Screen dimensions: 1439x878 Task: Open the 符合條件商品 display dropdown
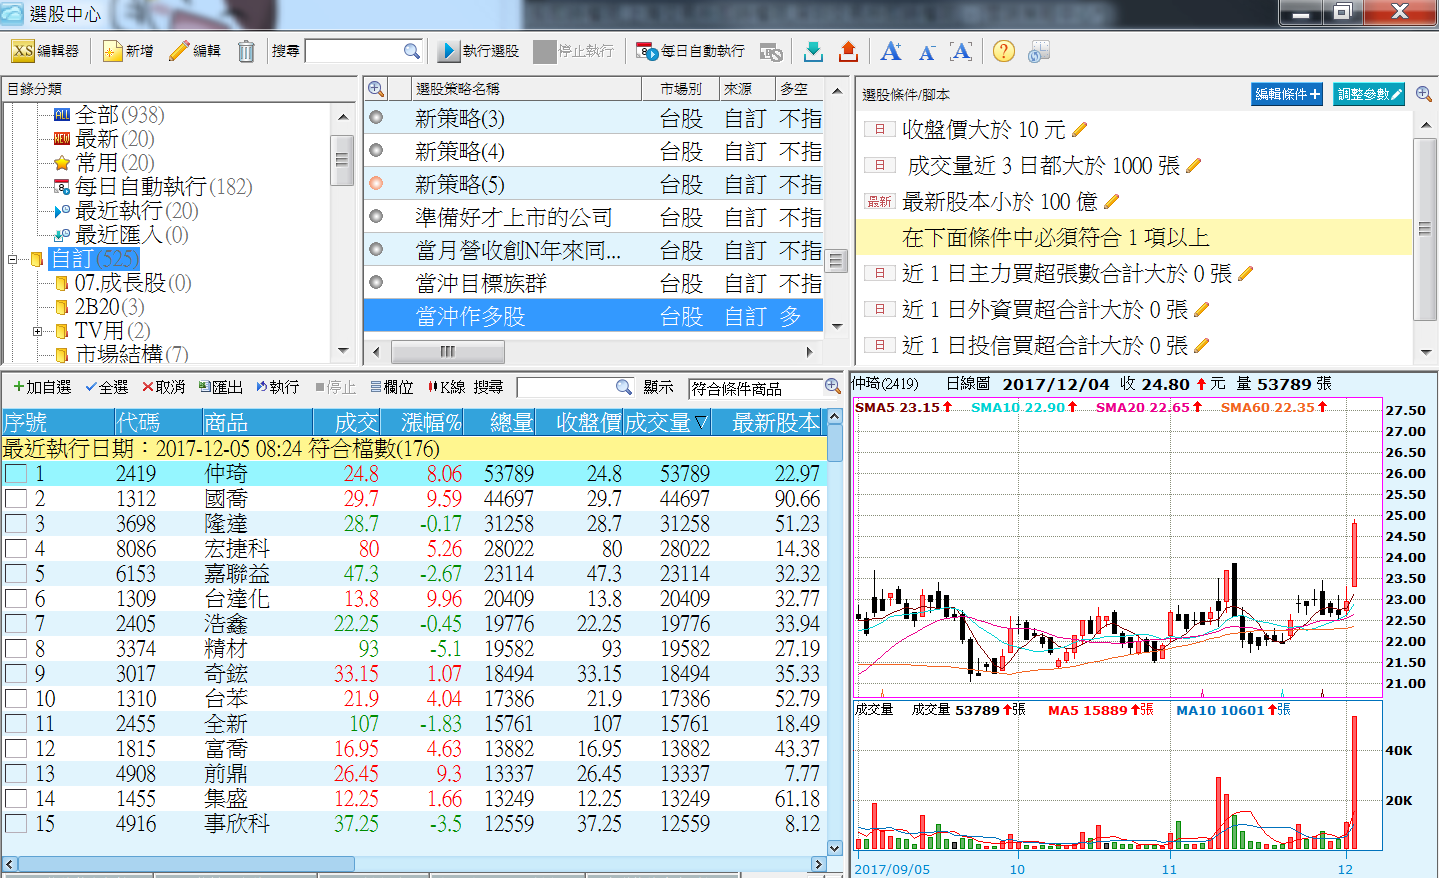(x=755, y=388)
